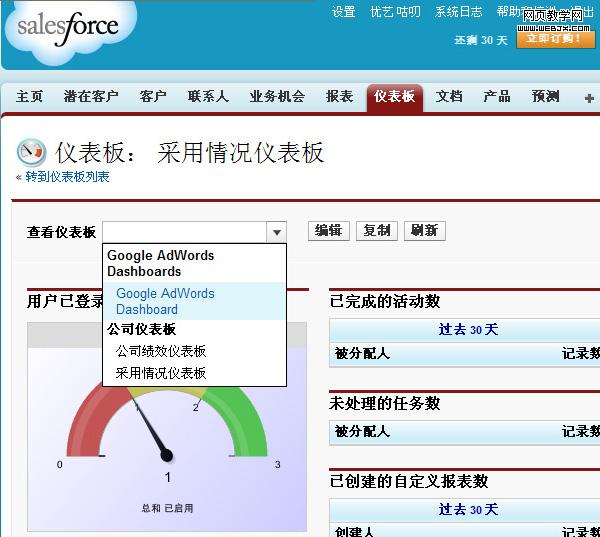
Task: Click the orange 立即订购 button
Action: pos(555,39)
